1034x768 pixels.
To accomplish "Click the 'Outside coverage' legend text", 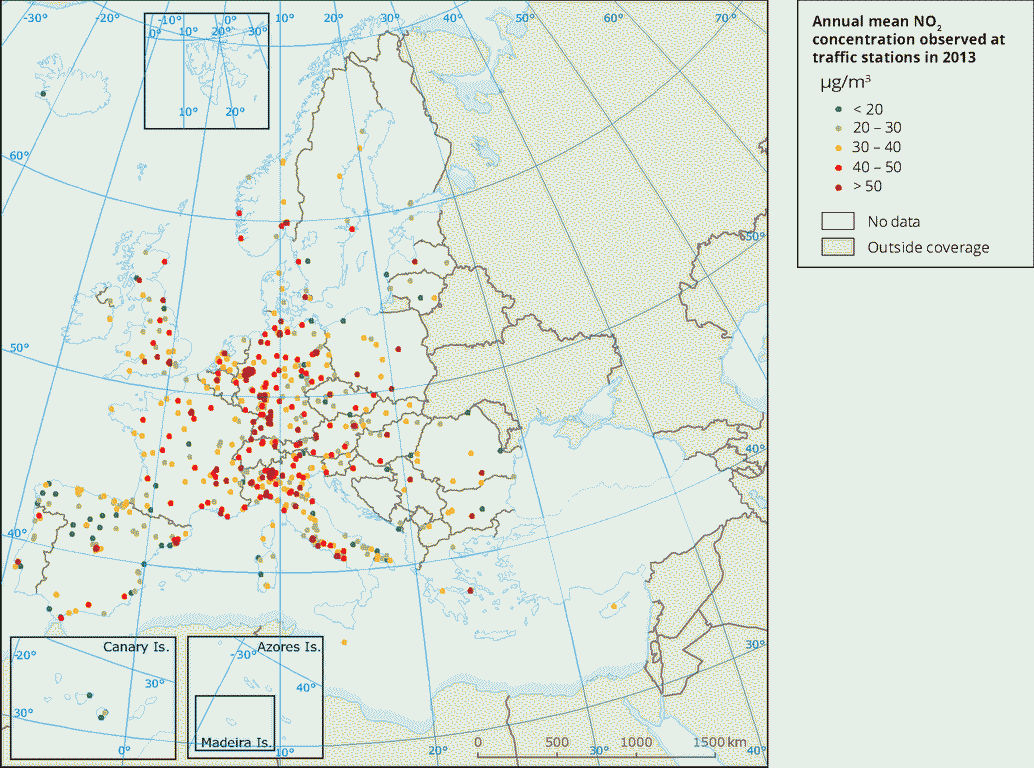I will click(x=927, y=247).
